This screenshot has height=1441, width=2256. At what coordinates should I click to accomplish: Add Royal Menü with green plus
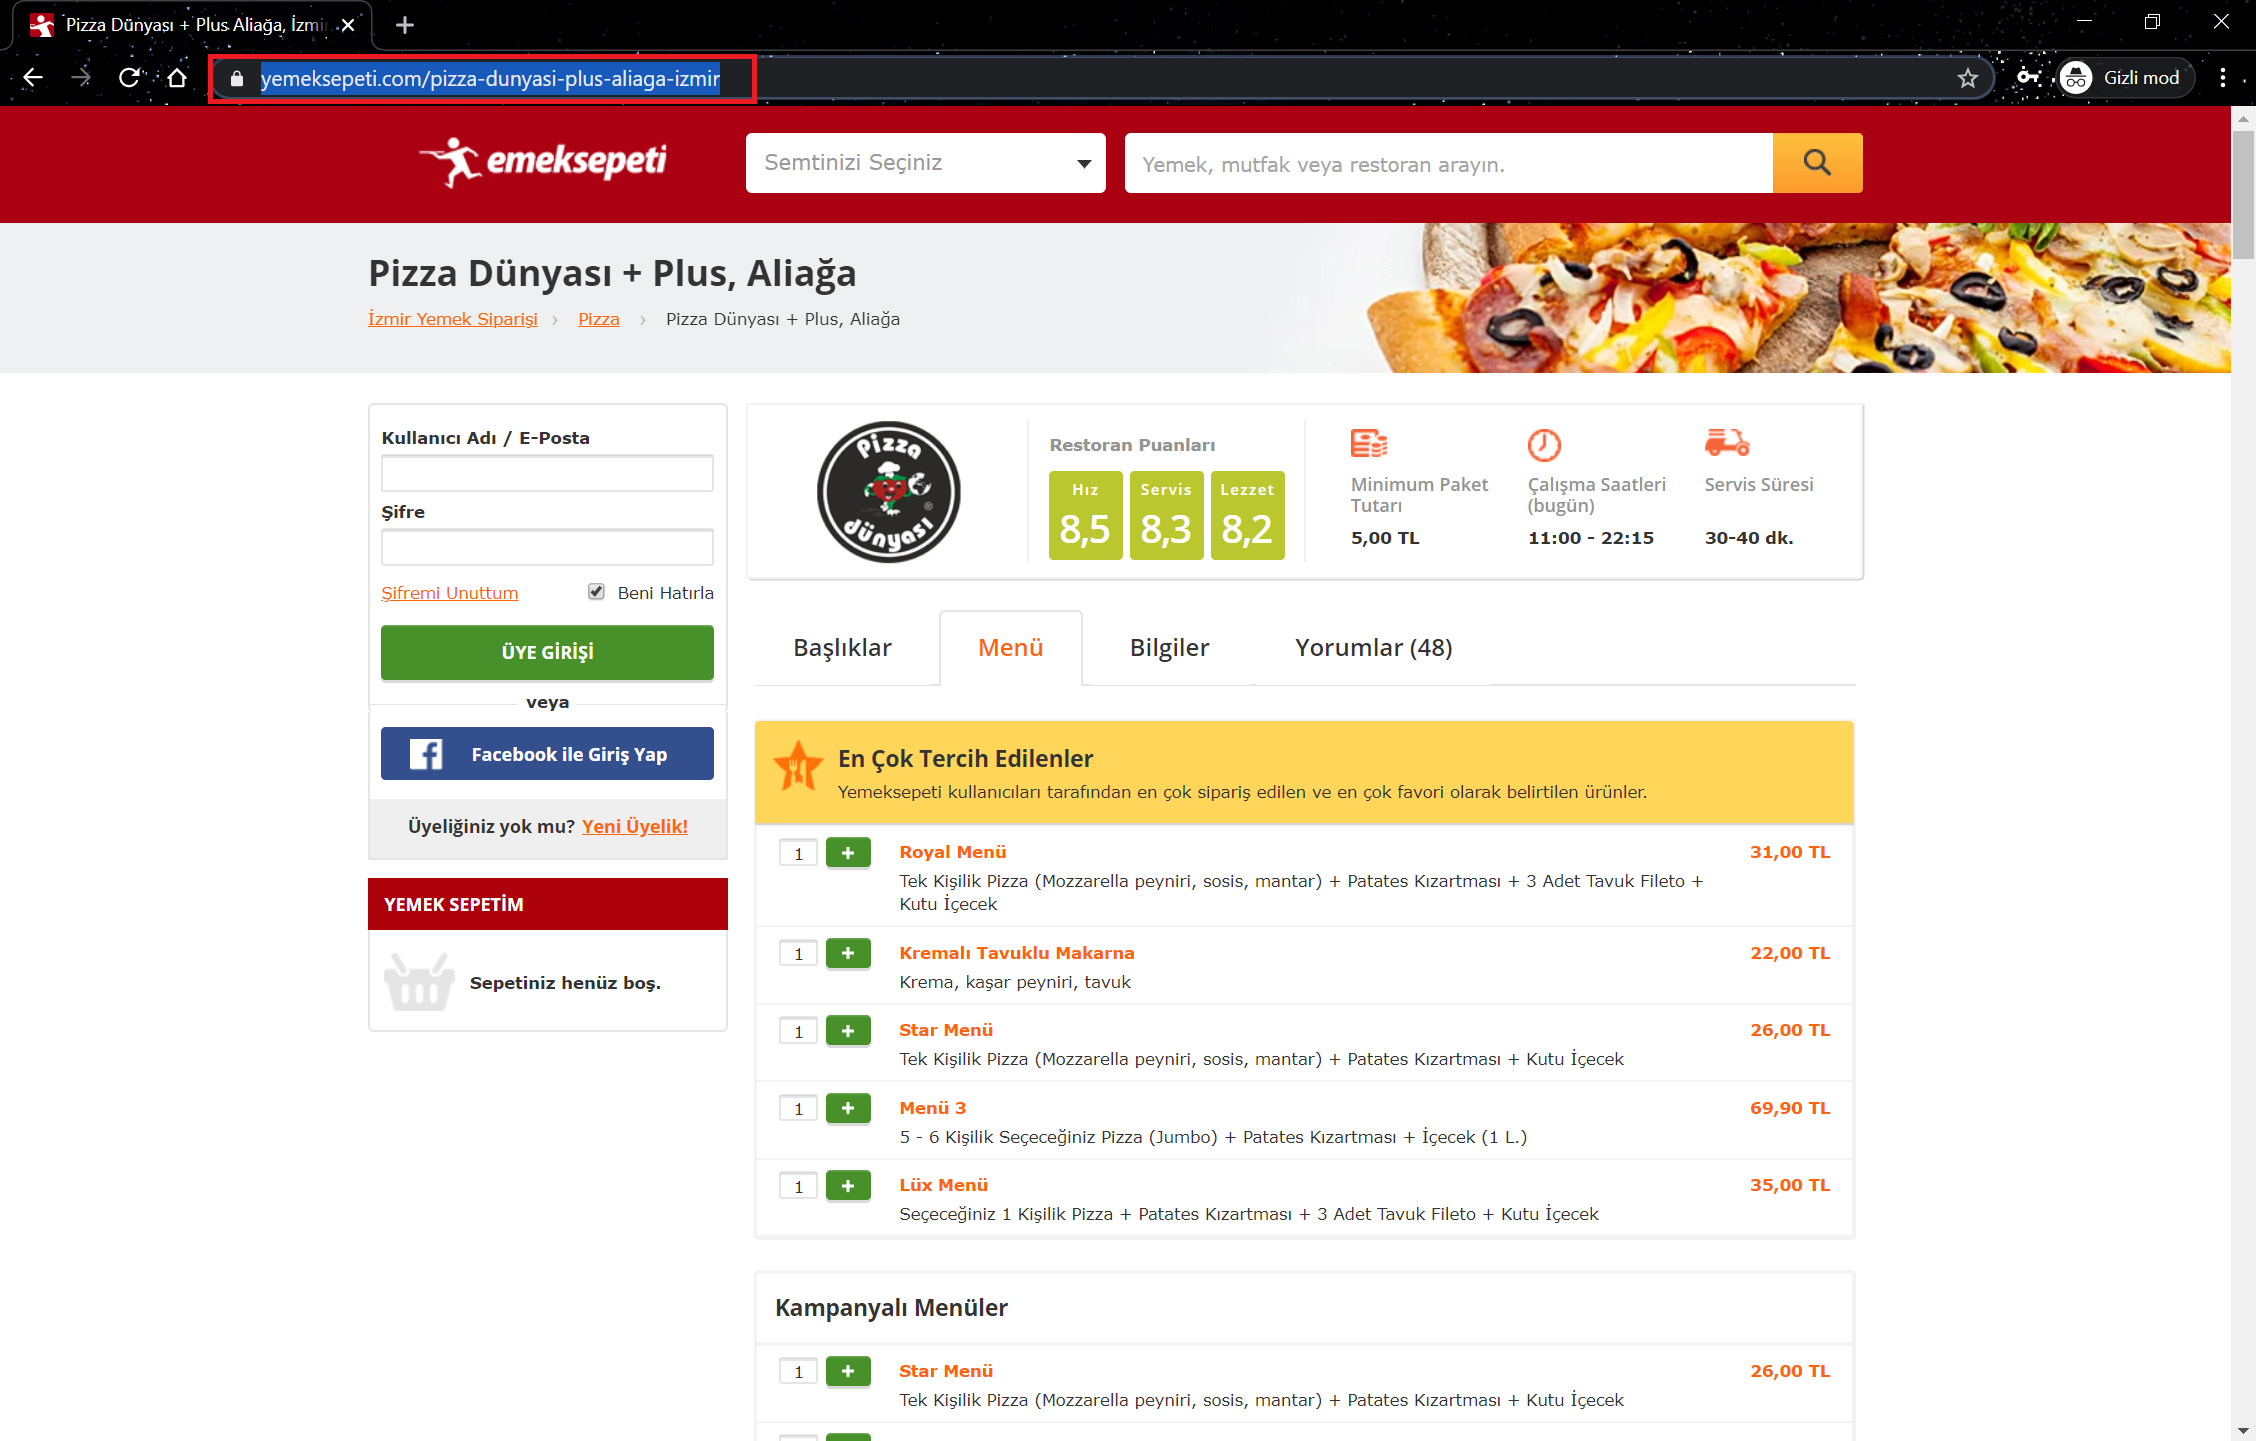click(x=847, y=853)
